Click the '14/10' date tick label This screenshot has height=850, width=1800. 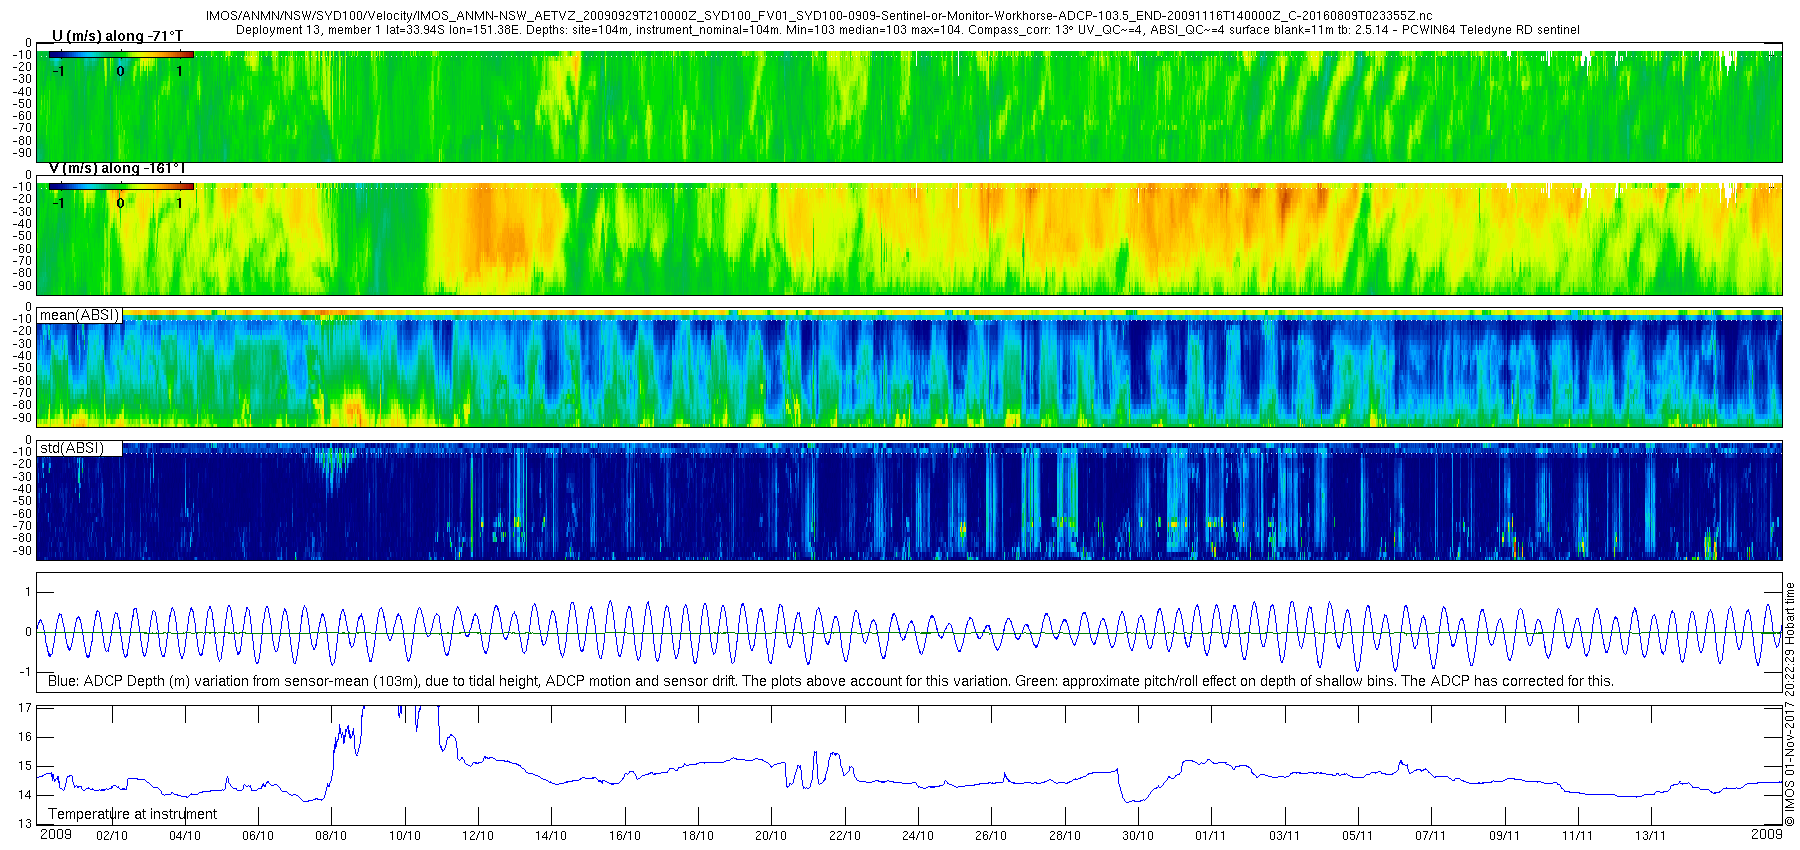click(x=551, y=836)
